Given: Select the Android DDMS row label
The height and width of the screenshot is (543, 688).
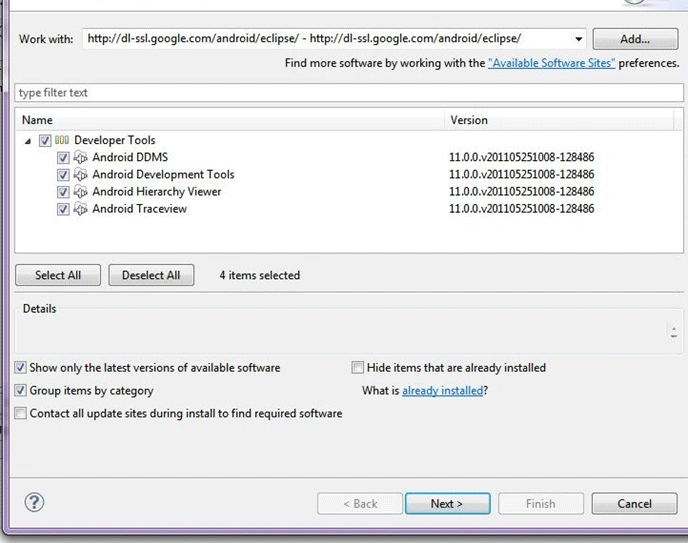Looking at the screenshot, I should click(130, 157).
